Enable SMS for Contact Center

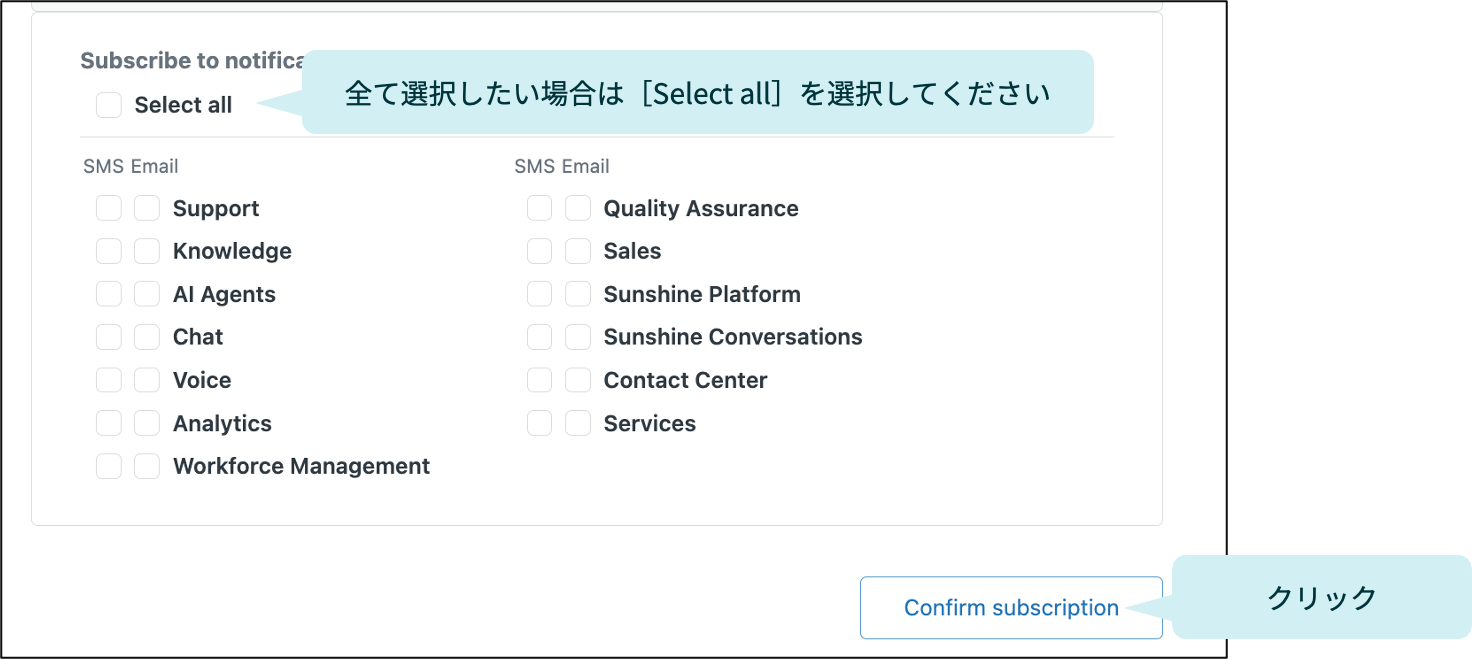tap(540, 380)
